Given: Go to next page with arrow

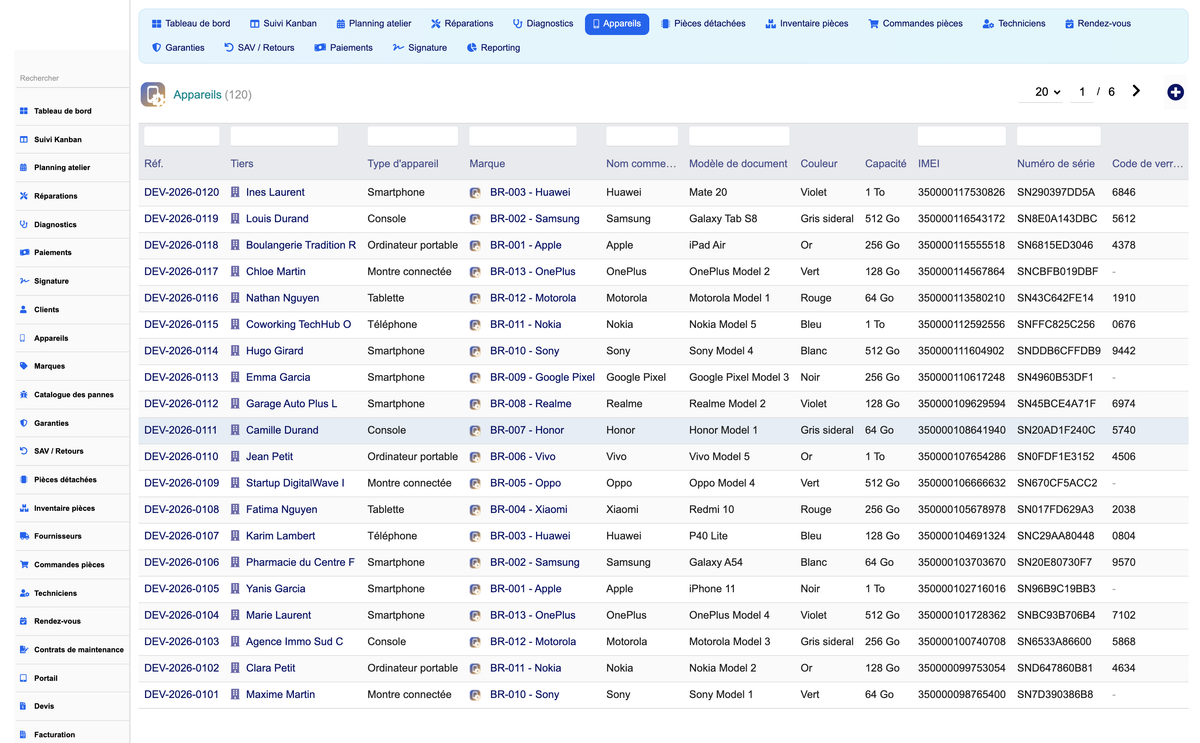Looking at the screenshot, I should (x=1136, y=91).
